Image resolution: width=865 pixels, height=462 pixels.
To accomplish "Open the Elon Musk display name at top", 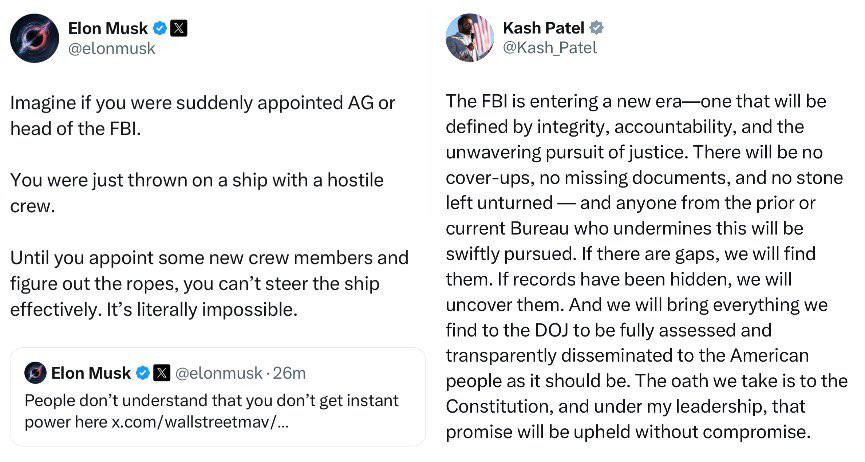I will (x=107, y=28).
